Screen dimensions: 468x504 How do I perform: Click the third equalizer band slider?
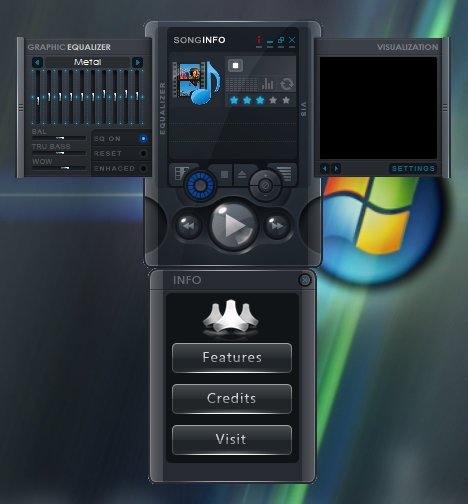60,97
